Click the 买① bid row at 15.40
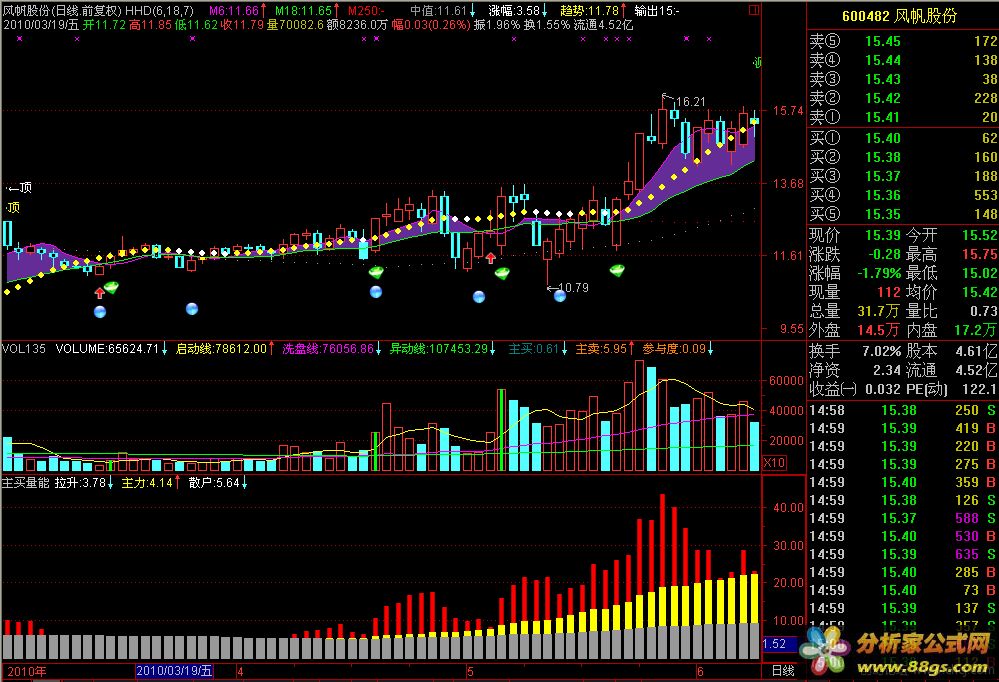This screenshot has height=682, width=999. [903, 138]
